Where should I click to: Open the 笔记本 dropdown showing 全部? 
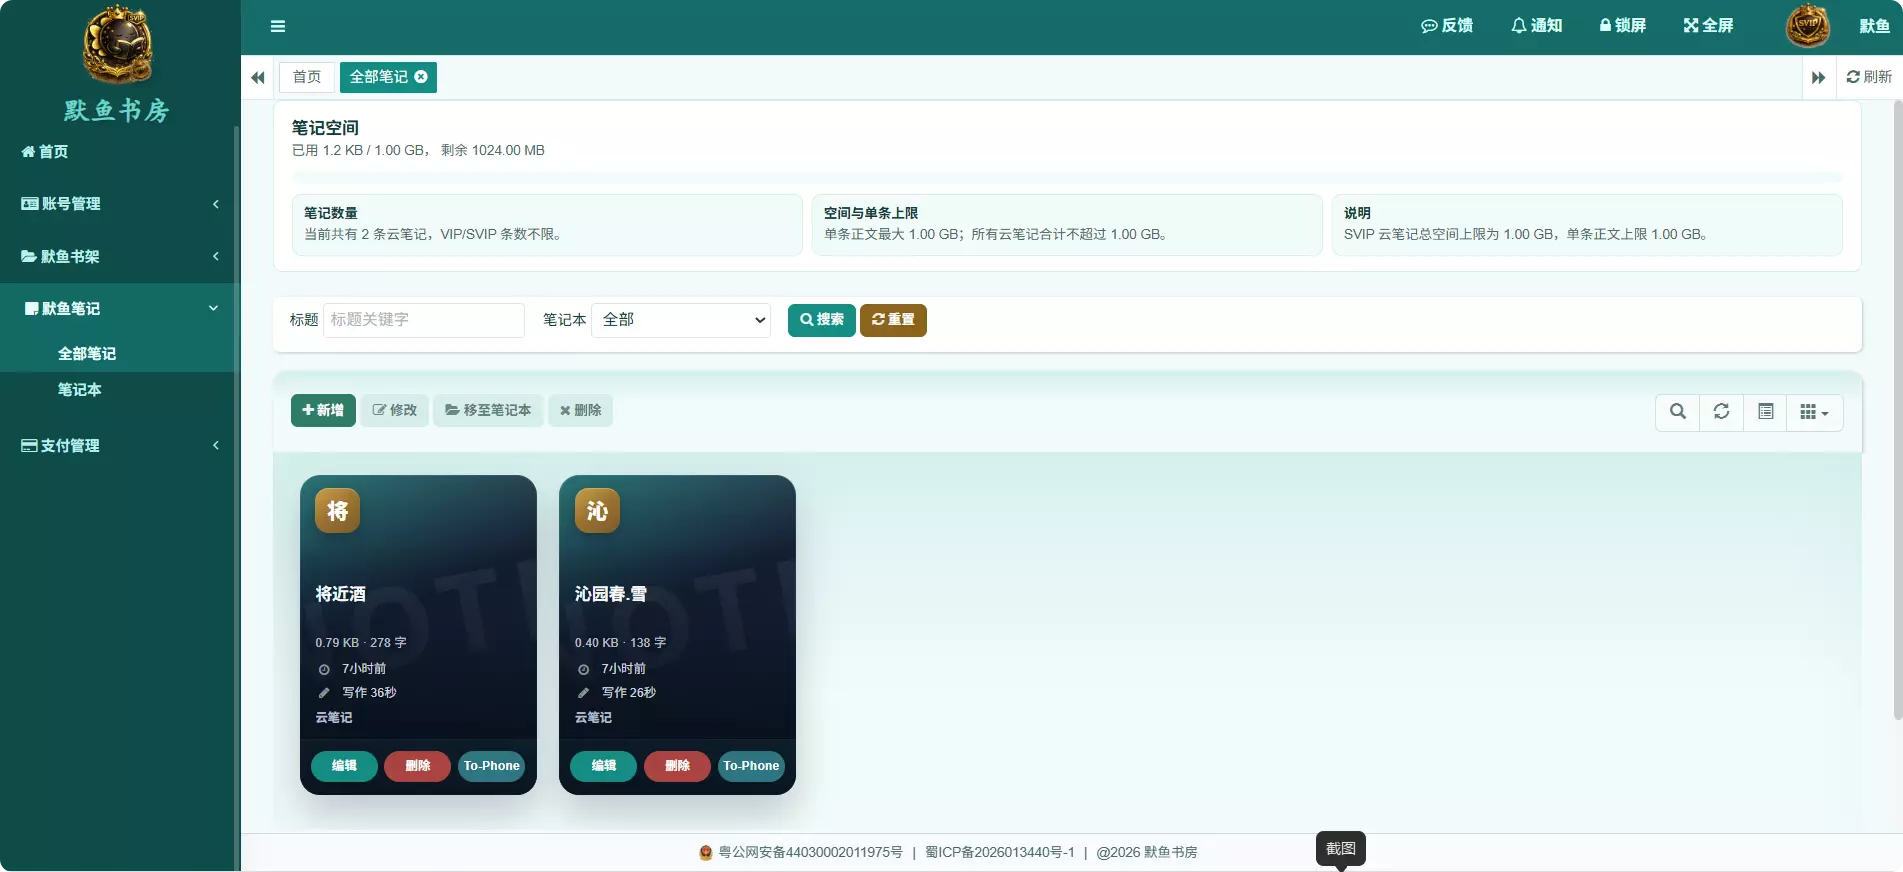(x=681, y=320)
